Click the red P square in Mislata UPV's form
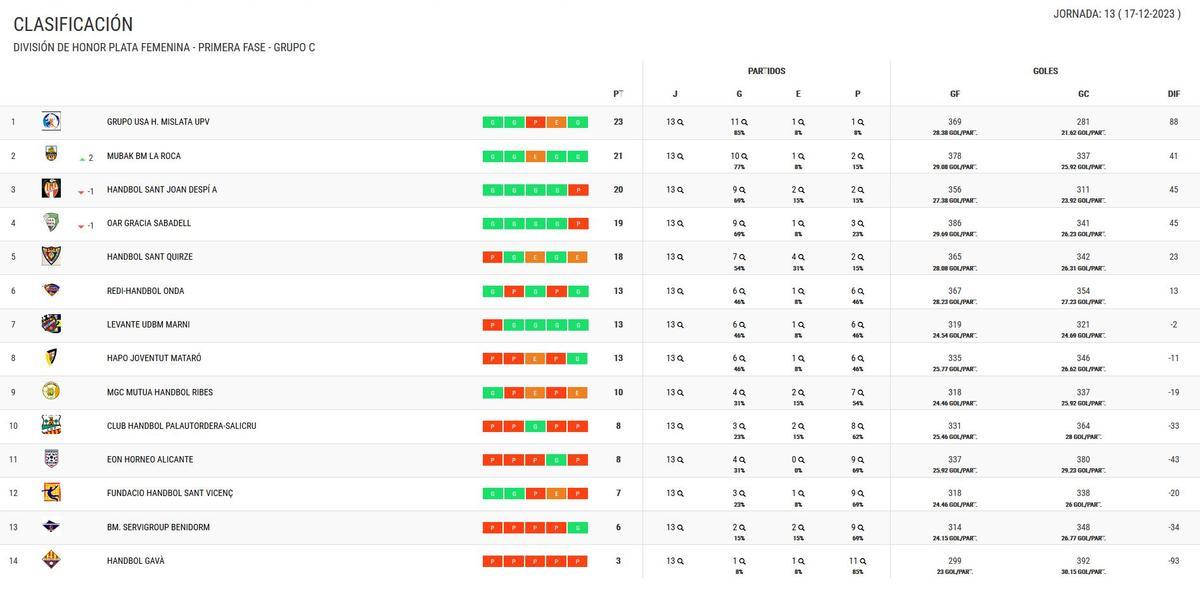The height and width of the screenshot is (591, 1200). point(535,122)
